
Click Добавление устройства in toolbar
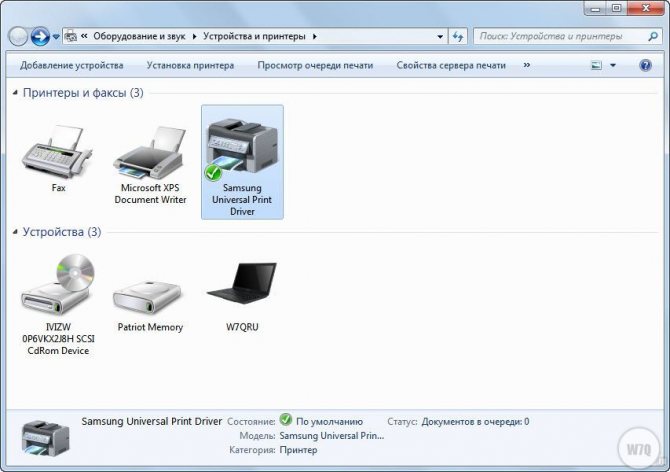click(71, 65)
